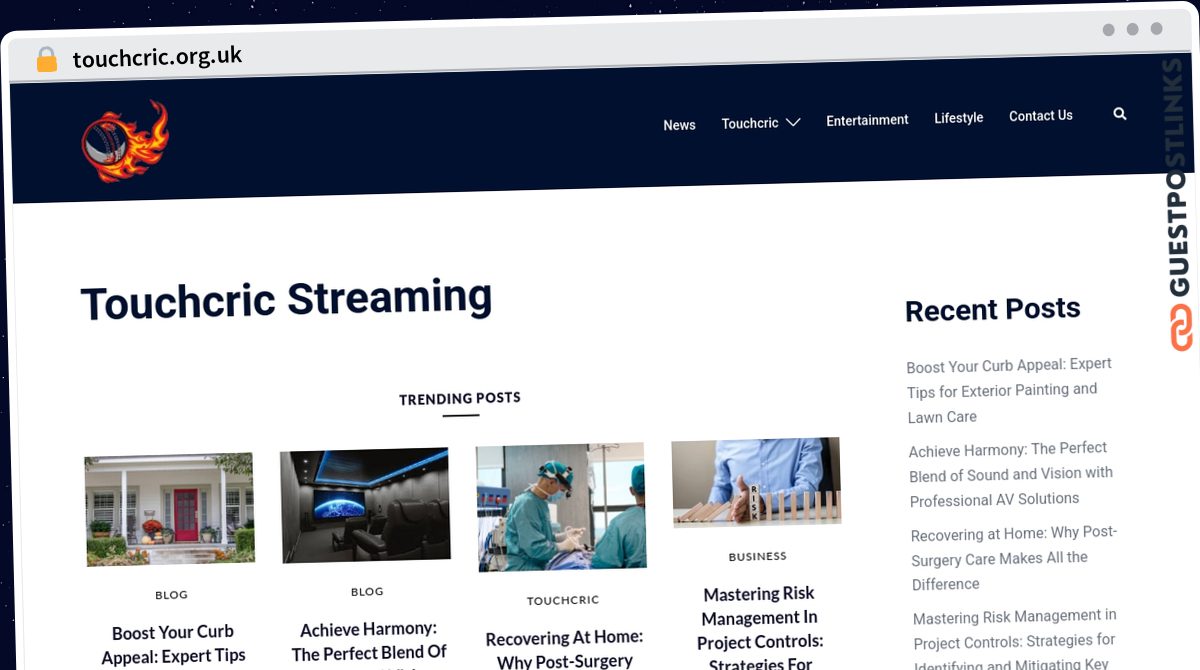1200x670 pixels.
Task: Open 'Mastering Risk Management In Project Controls' title
Action: (x=760, y=628)
